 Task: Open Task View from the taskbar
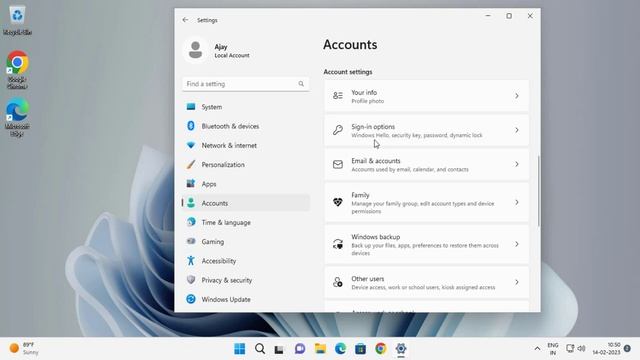[280, 349]
